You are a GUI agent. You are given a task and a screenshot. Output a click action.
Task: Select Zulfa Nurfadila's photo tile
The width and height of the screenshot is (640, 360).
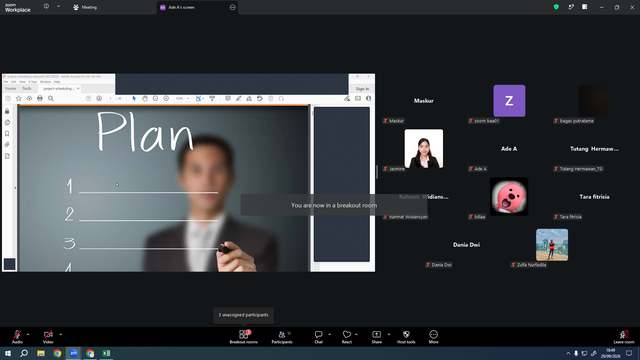coord(552,244)
